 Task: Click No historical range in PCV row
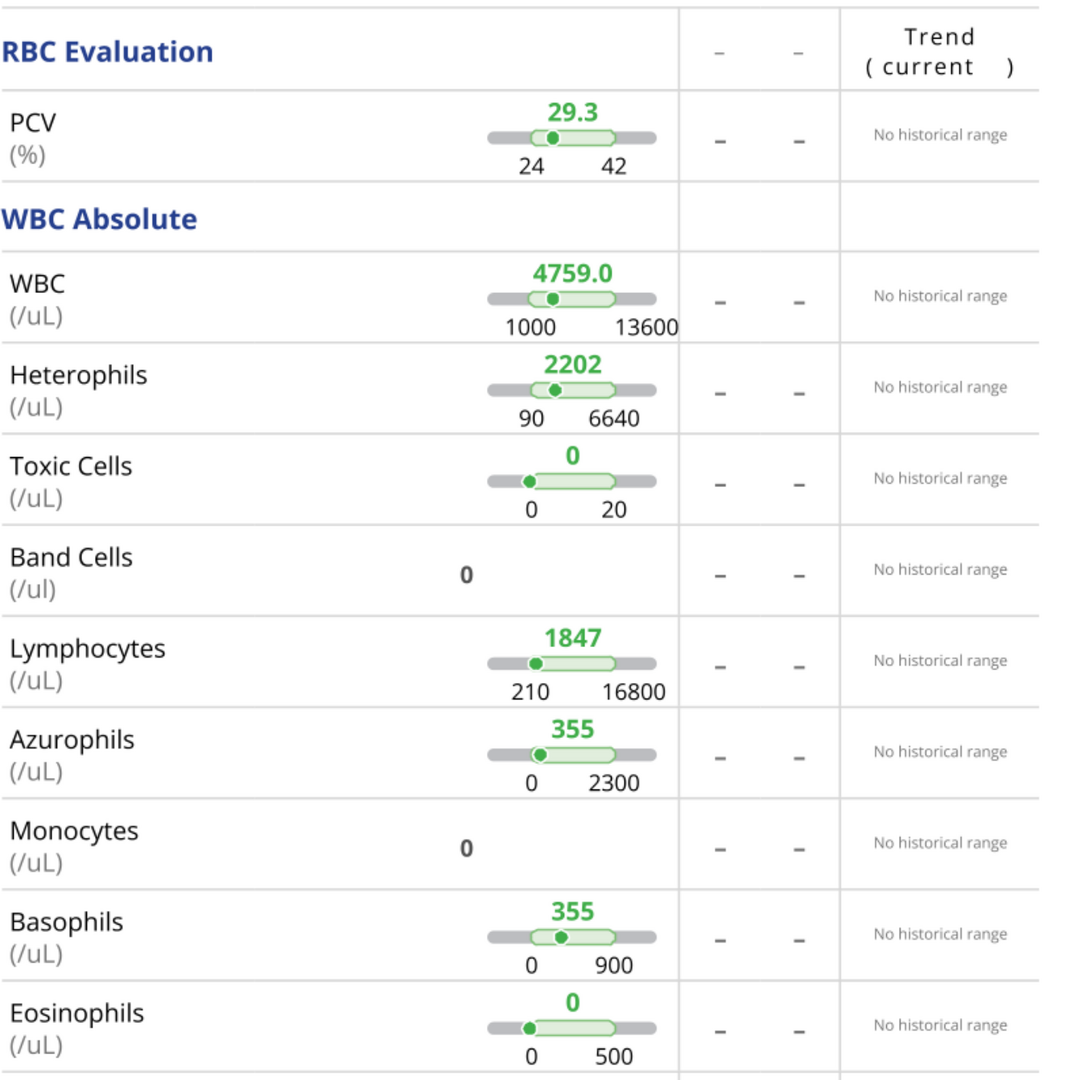940,135
